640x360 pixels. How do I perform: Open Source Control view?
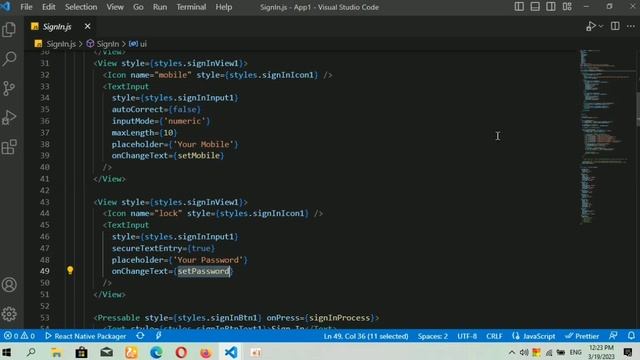coord(9,88)
